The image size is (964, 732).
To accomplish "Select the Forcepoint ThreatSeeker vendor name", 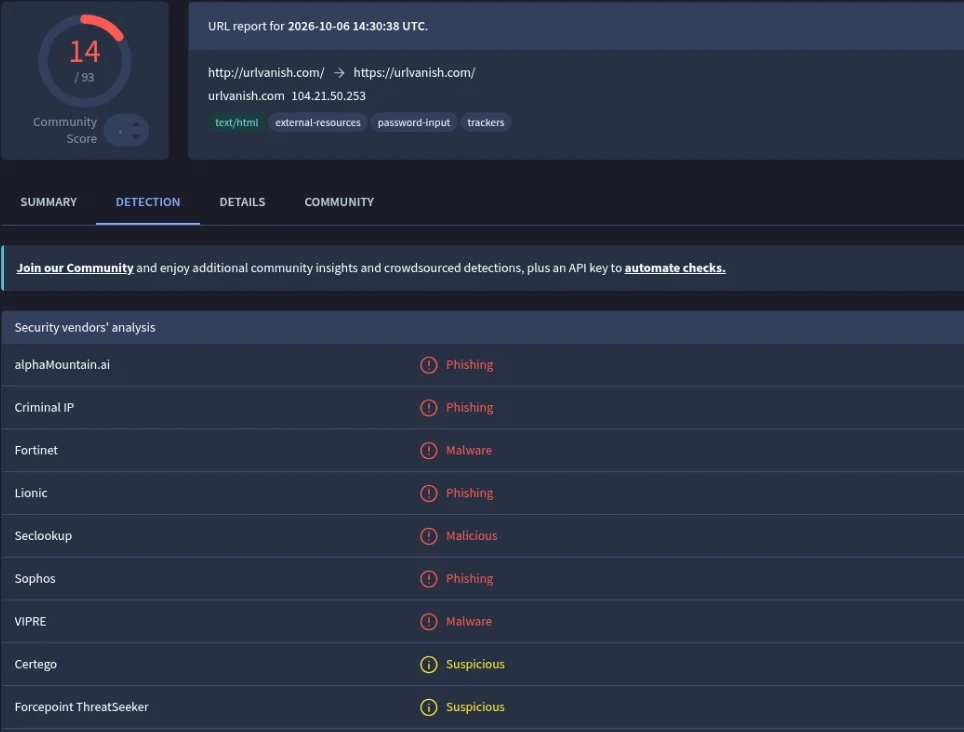I will tap(82, 707).
